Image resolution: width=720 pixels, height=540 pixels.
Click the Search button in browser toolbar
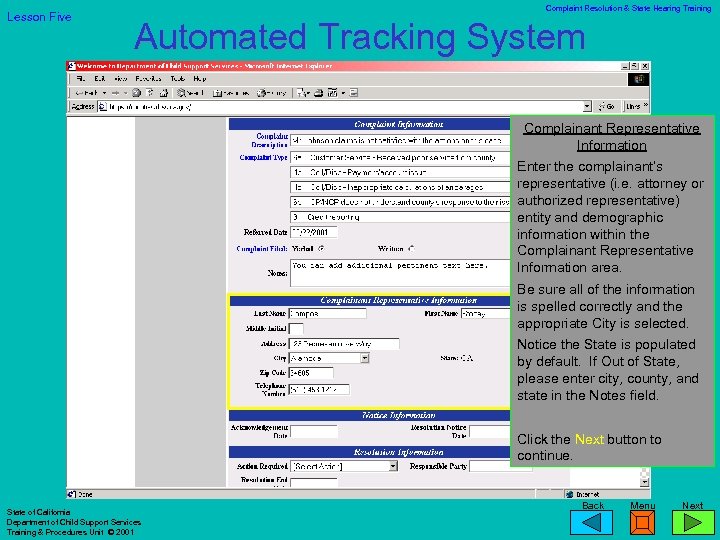[x=190, y=93]
